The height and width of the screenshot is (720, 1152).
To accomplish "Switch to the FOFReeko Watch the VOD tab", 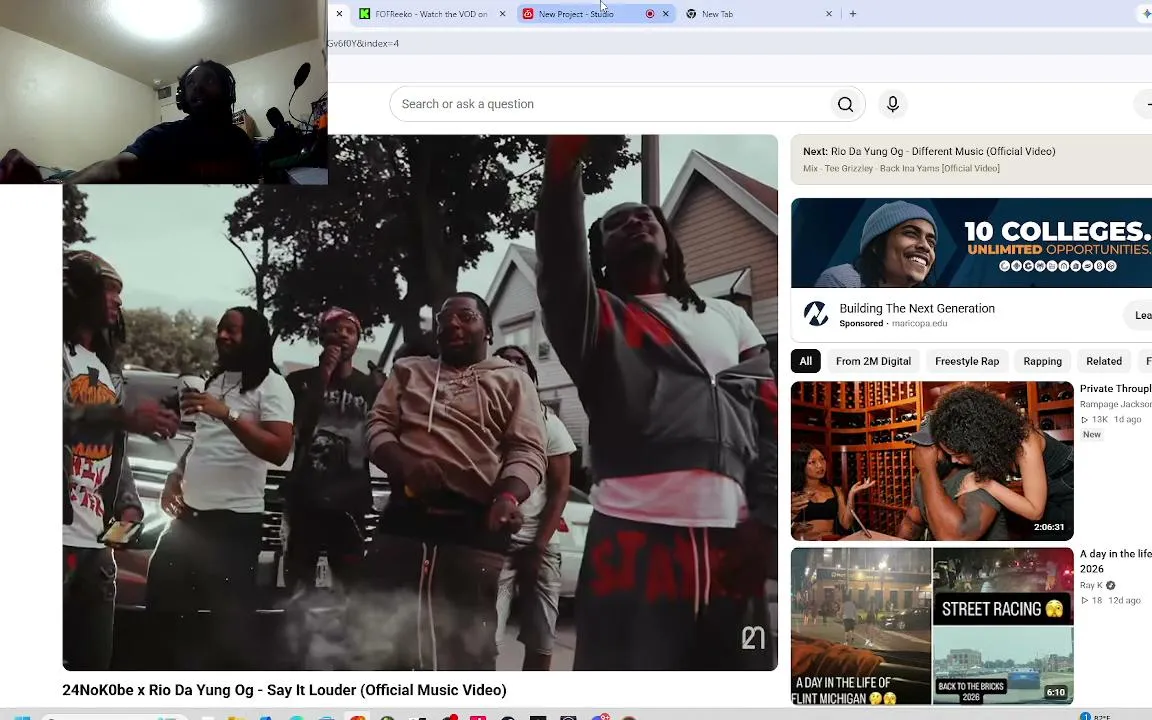I will 431,14.
